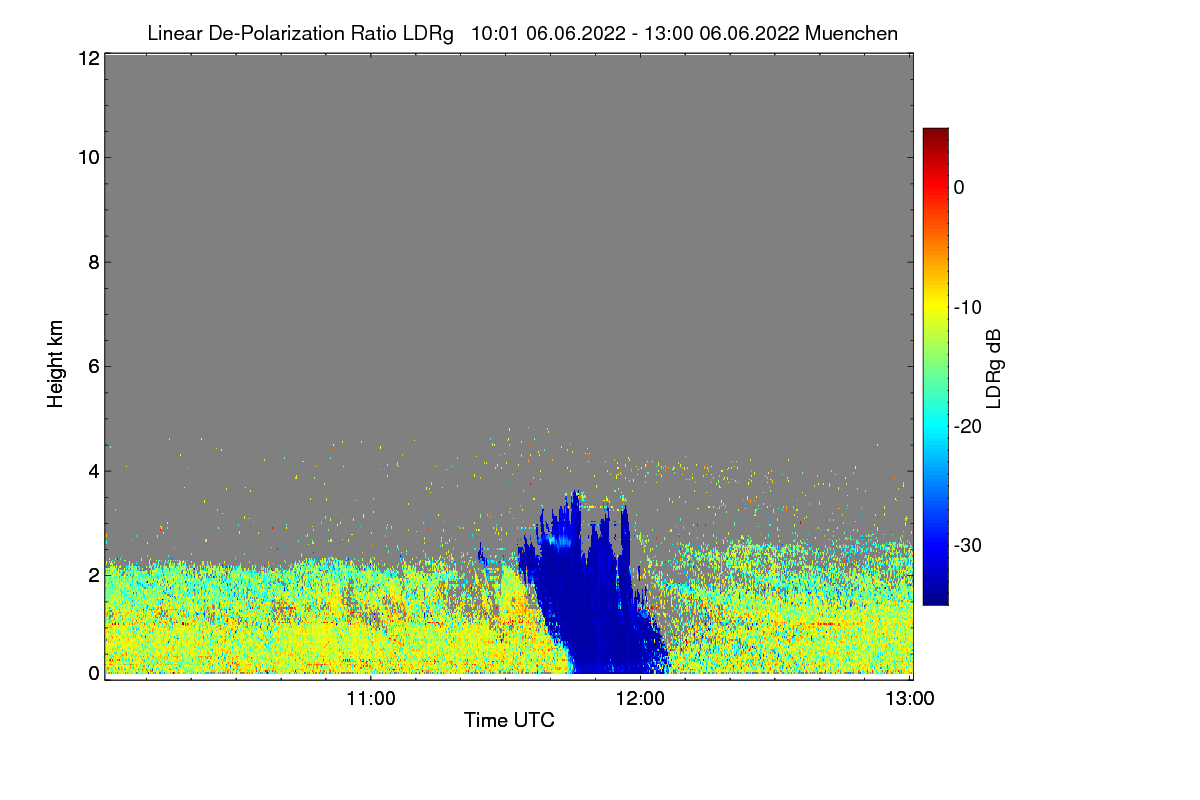Click the date range '10:01 06.06.2022 - 13:00 06.06.2022'

(x=635, y=33)
